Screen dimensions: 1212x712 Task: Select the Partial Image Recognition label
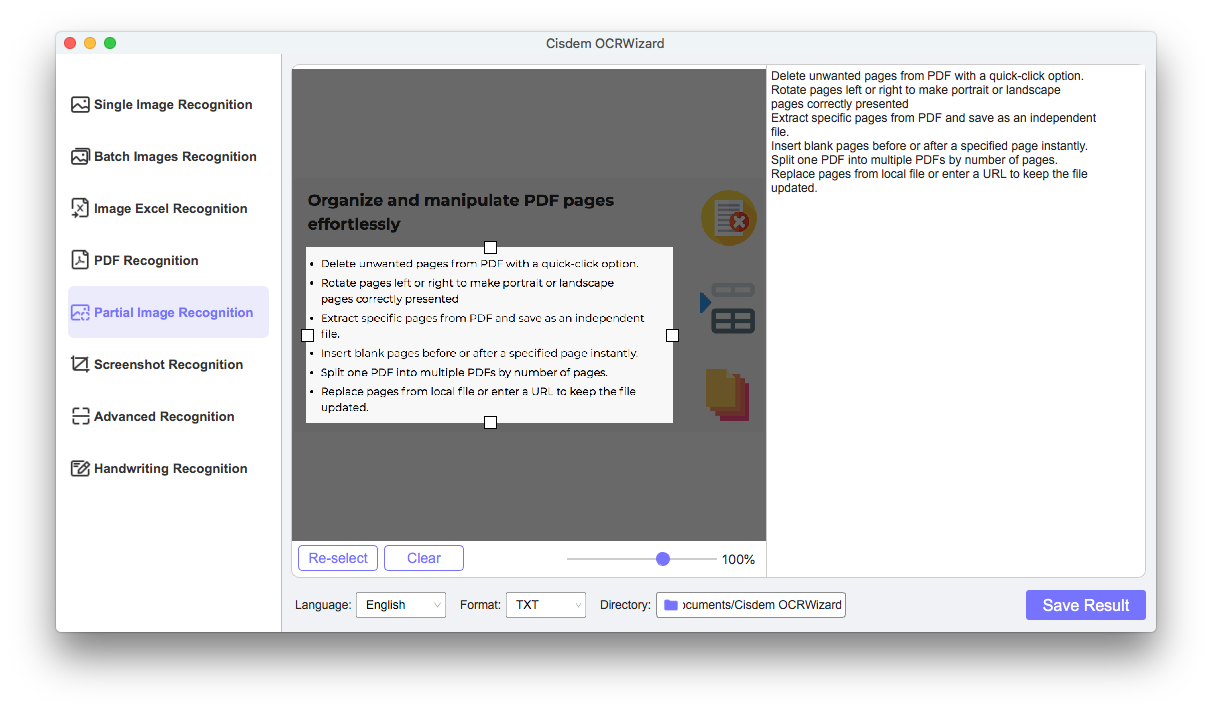tap(173, 313)
